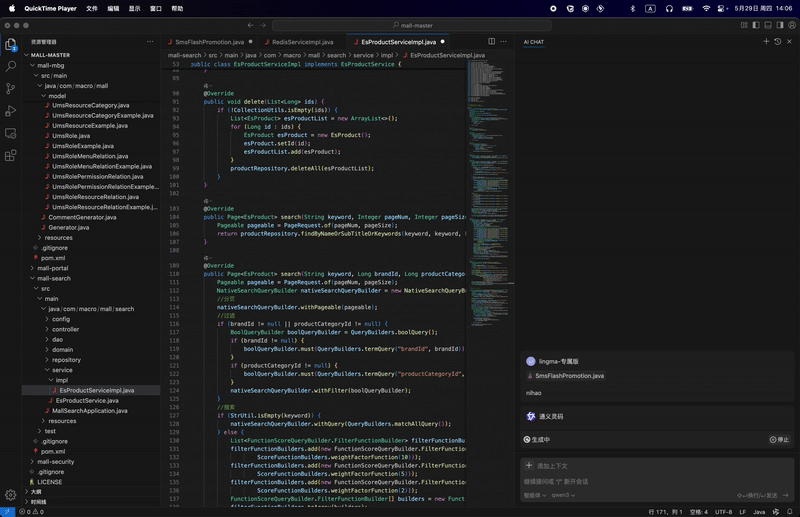Open the AI chat history

point(778,42)
